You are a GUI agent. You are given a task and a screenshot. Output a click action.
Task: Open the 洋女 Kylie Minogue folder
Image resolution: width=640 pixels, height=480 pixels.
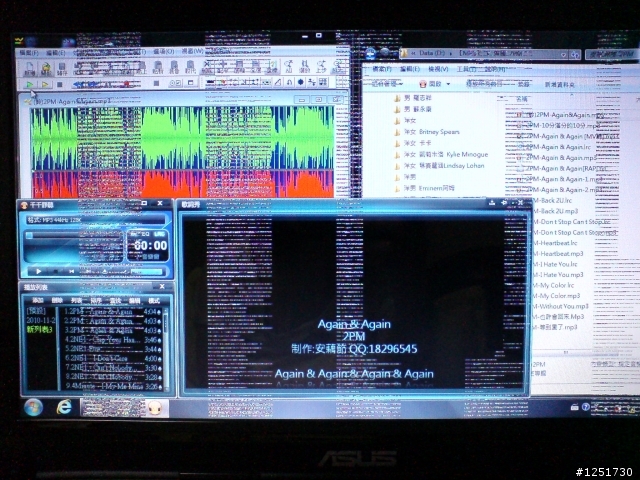coord(441,154)
